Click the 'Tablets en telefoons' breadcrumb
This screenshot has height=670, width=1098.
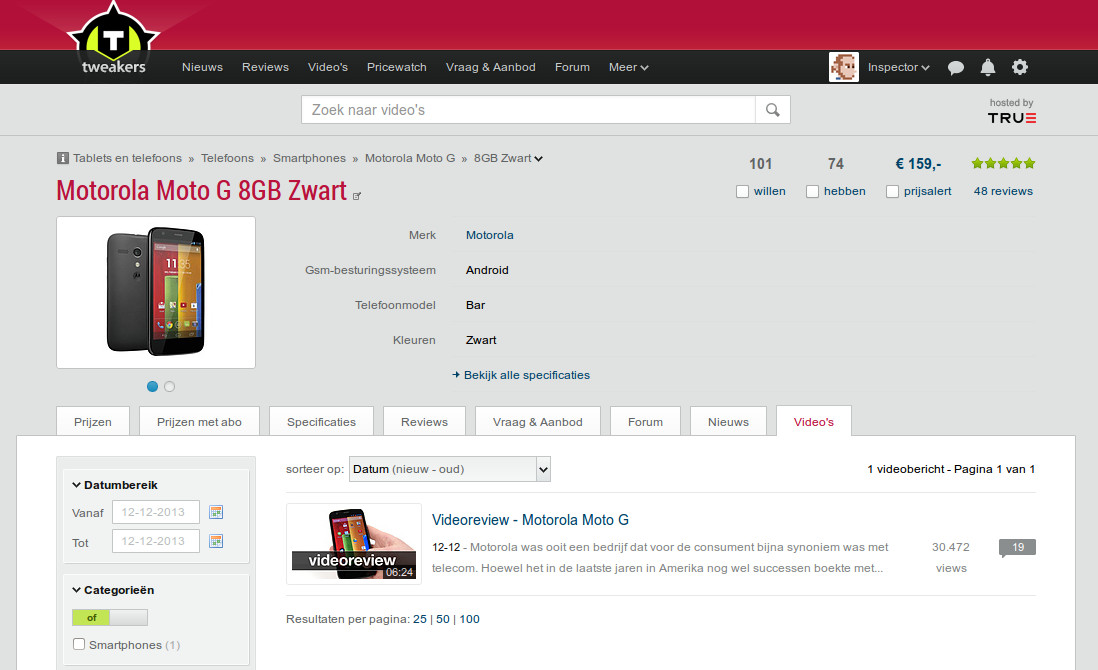click(127, 158)
